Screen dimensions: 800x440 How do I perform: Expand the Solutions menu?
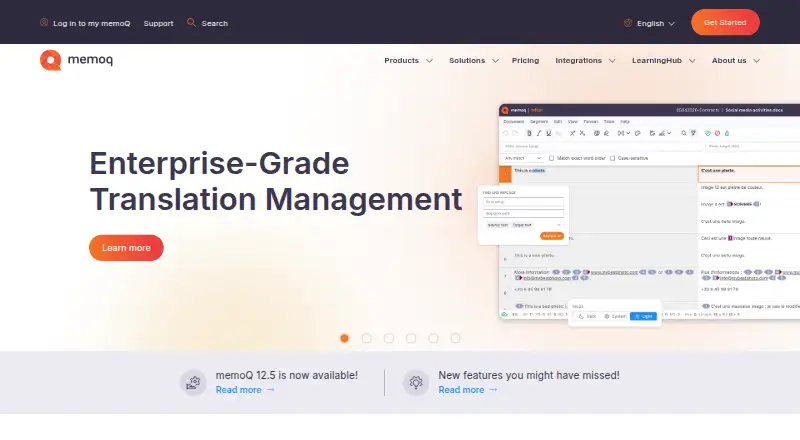point(473,60)
